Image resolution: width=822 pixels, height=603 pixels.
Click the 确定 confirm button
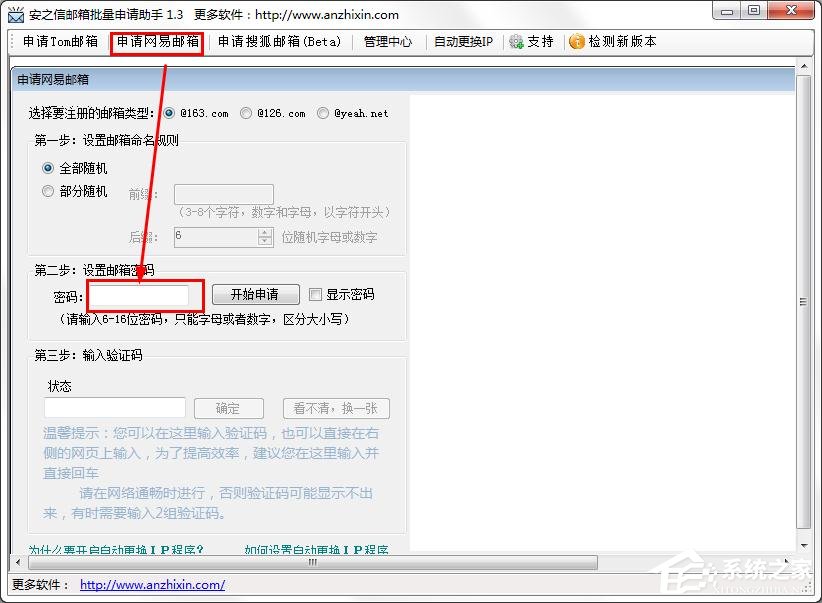pyautogui.click(x=229, y=408)
